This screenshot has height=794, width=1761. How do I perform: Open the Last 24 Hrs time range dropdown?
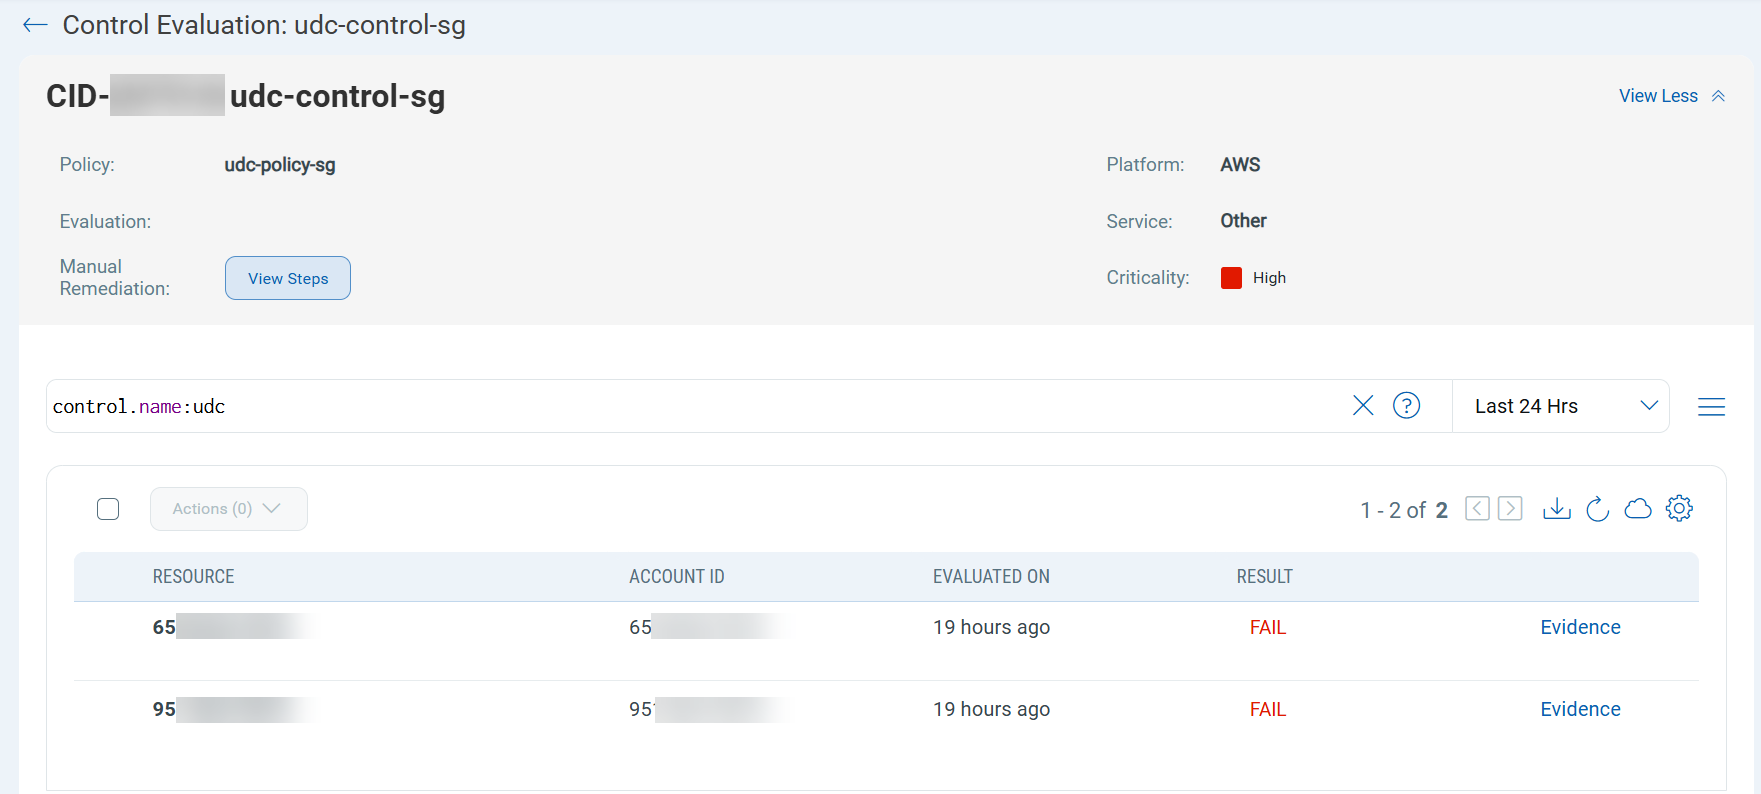[x=1561, y=406]
